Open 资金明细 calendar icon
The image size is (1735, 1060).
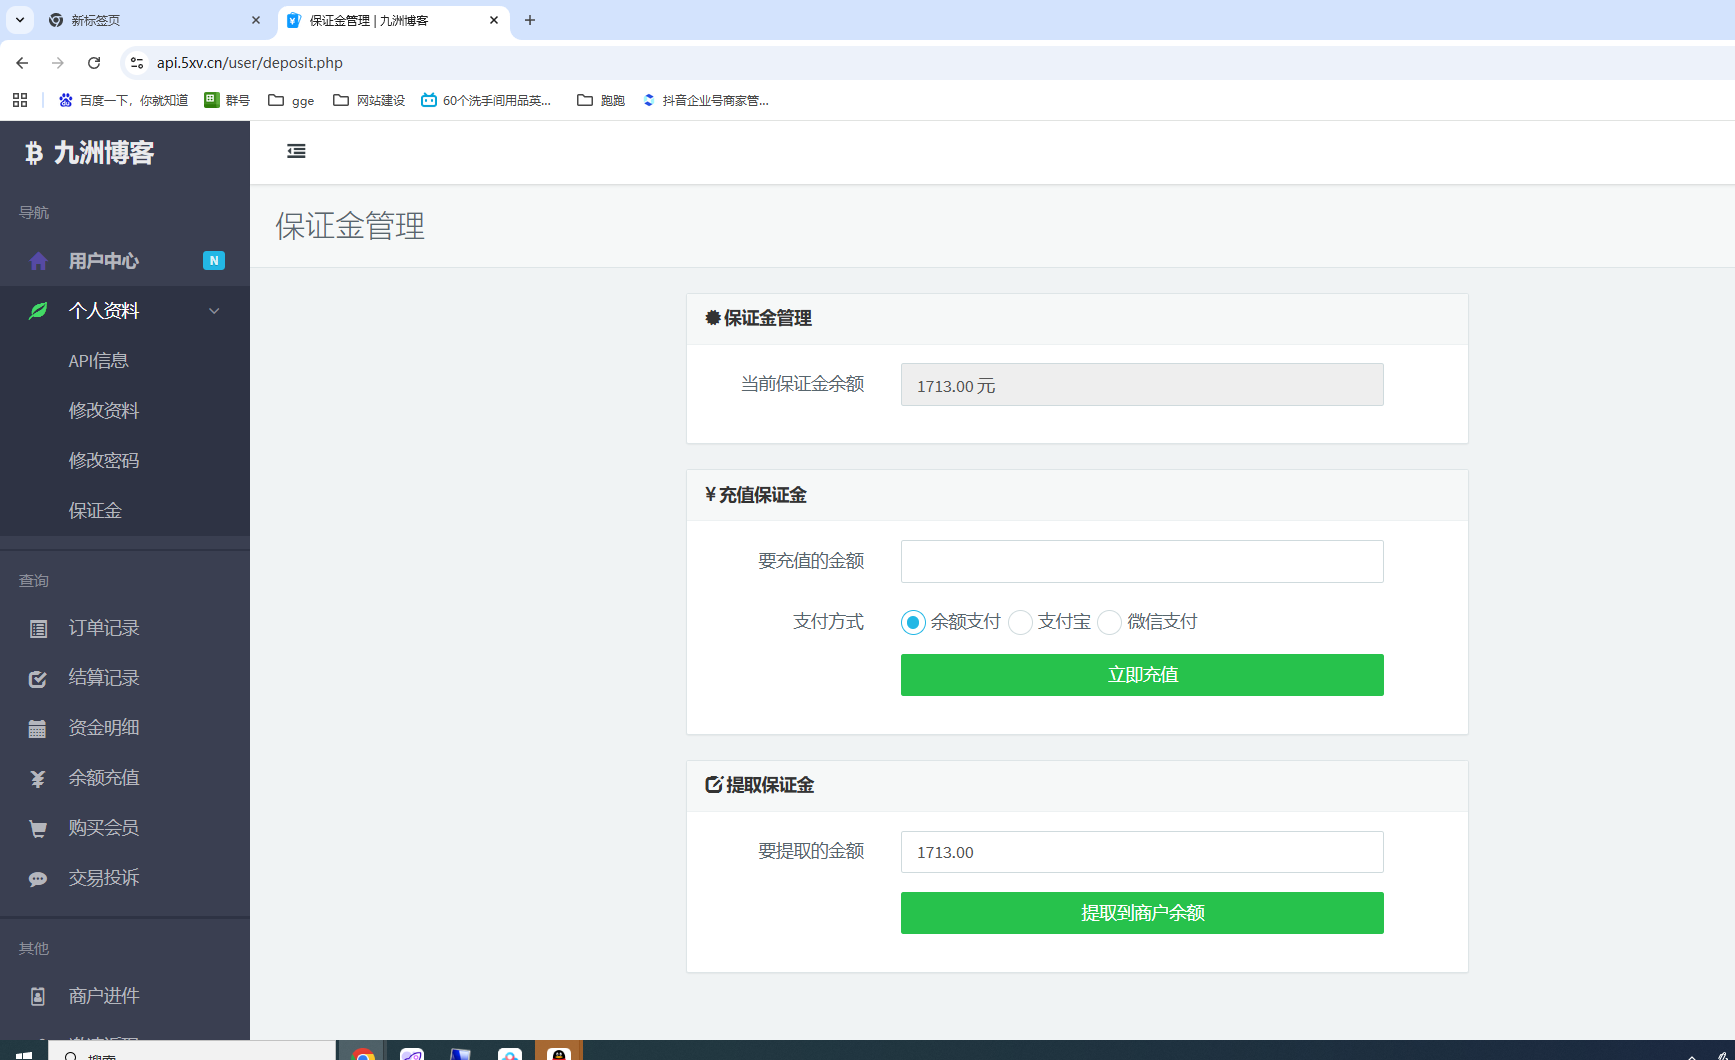38,729
